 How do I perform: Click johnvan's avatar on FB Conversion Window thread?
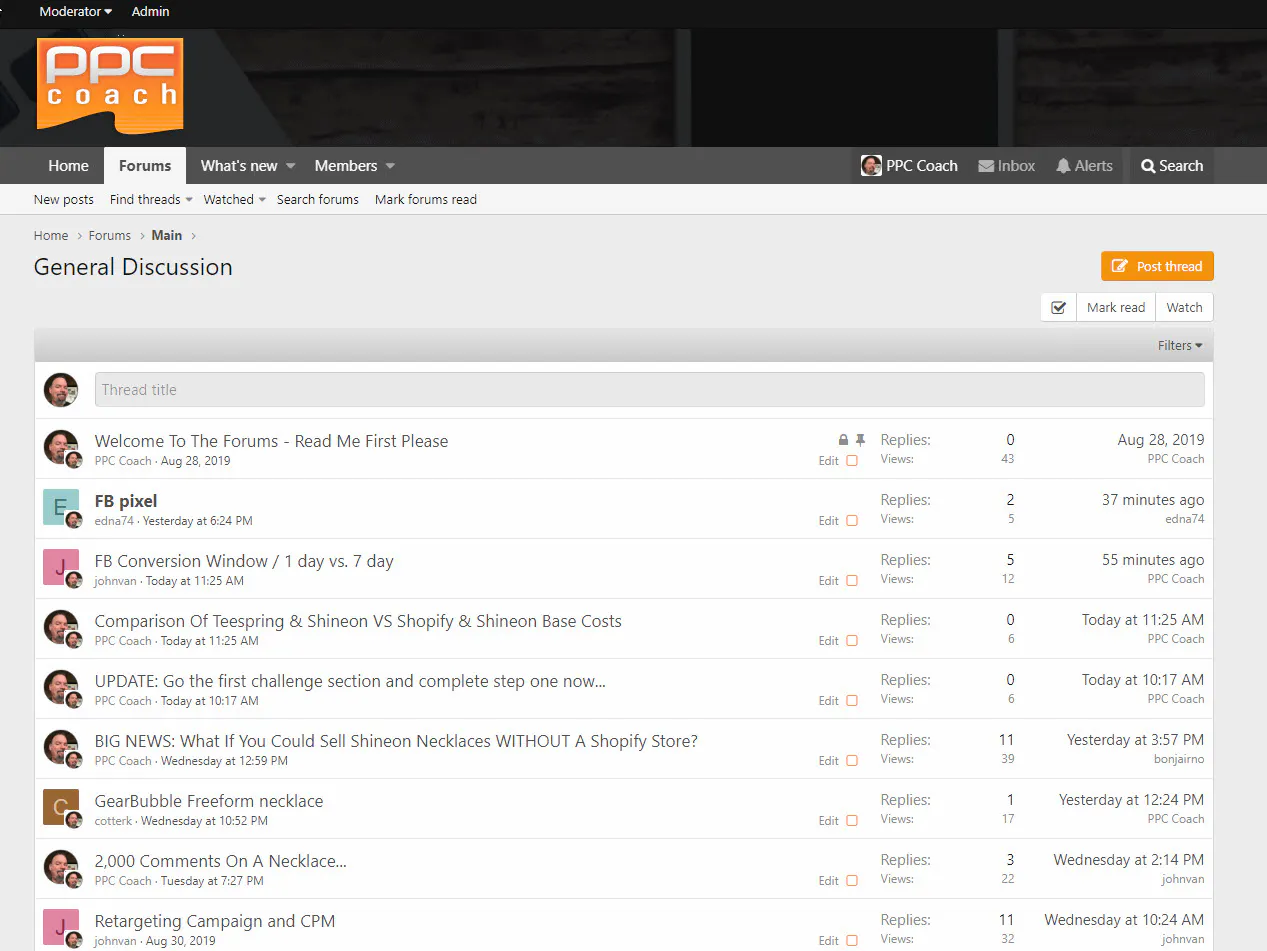pos(61,567)
